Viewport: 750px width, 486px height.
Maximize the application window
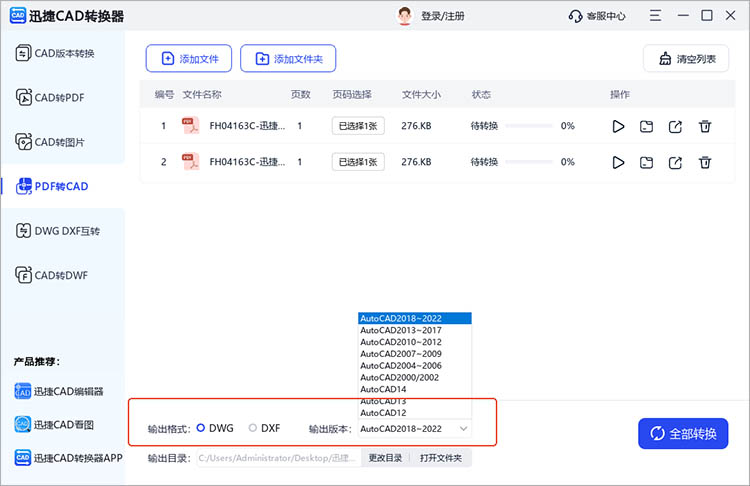[706, 15]
